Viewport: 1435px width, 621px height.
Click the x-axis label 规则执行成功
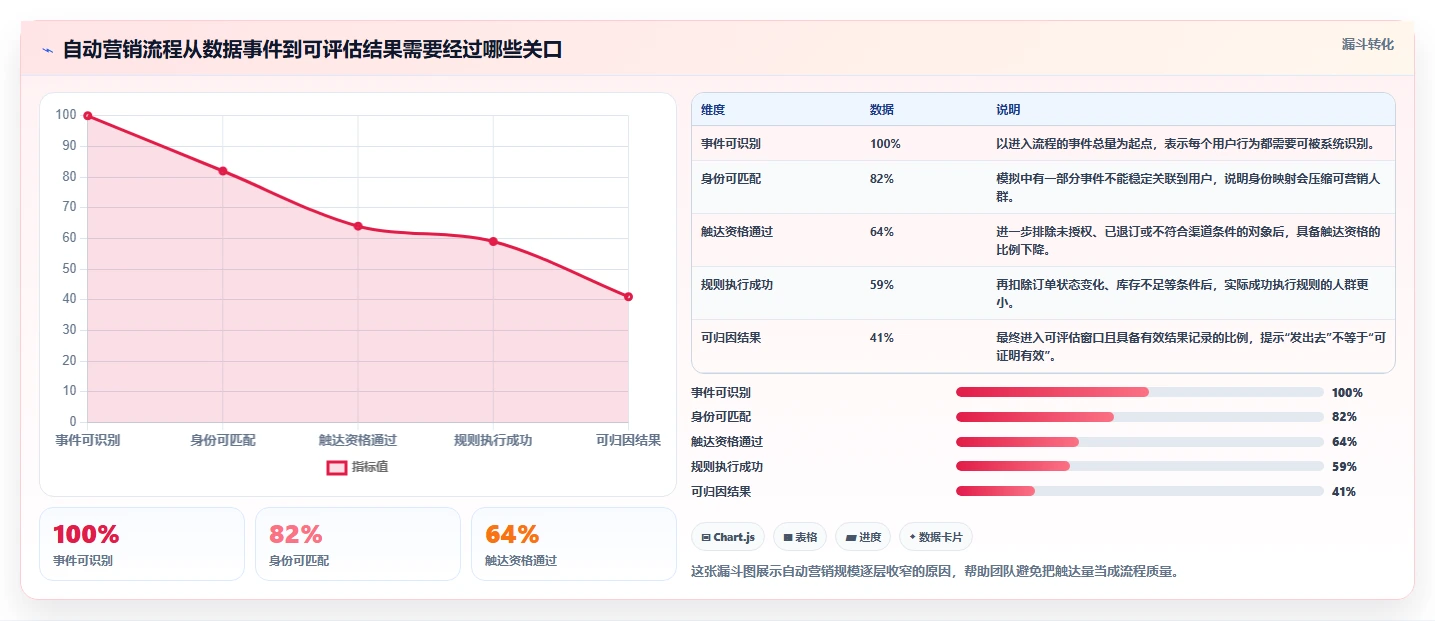493,440
